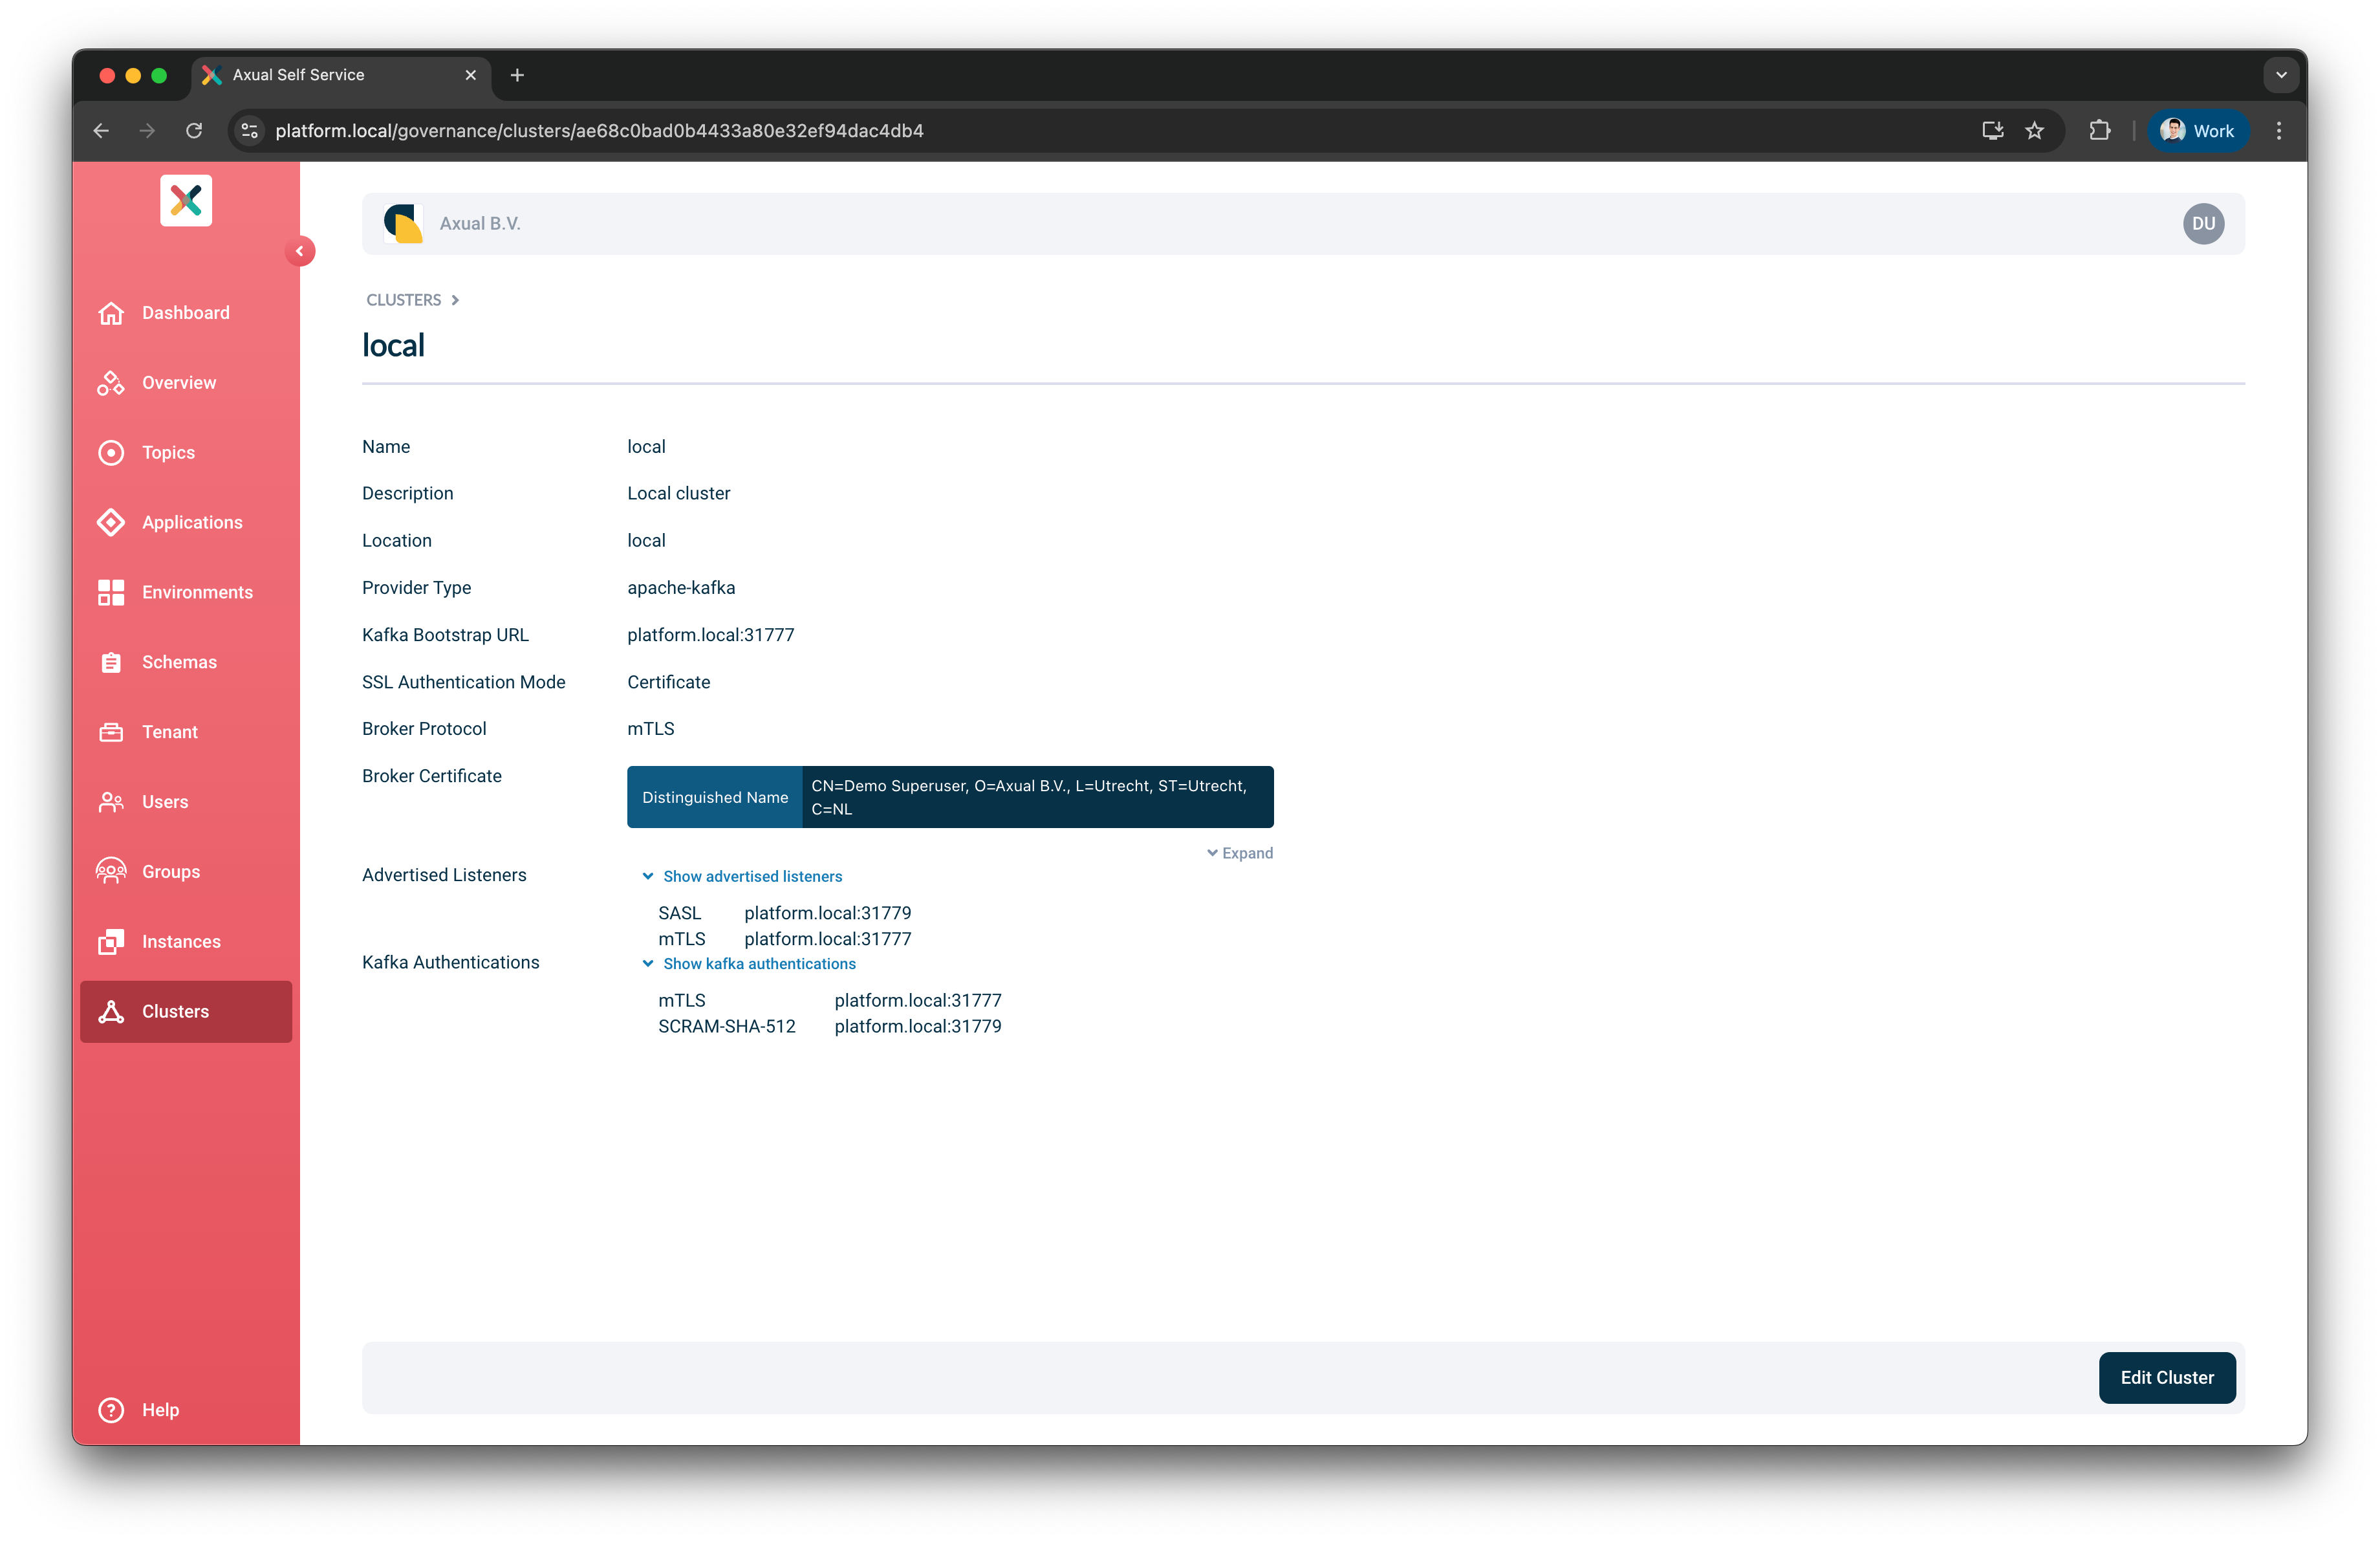Expand the Broker Certificate details

(1240, 852)
